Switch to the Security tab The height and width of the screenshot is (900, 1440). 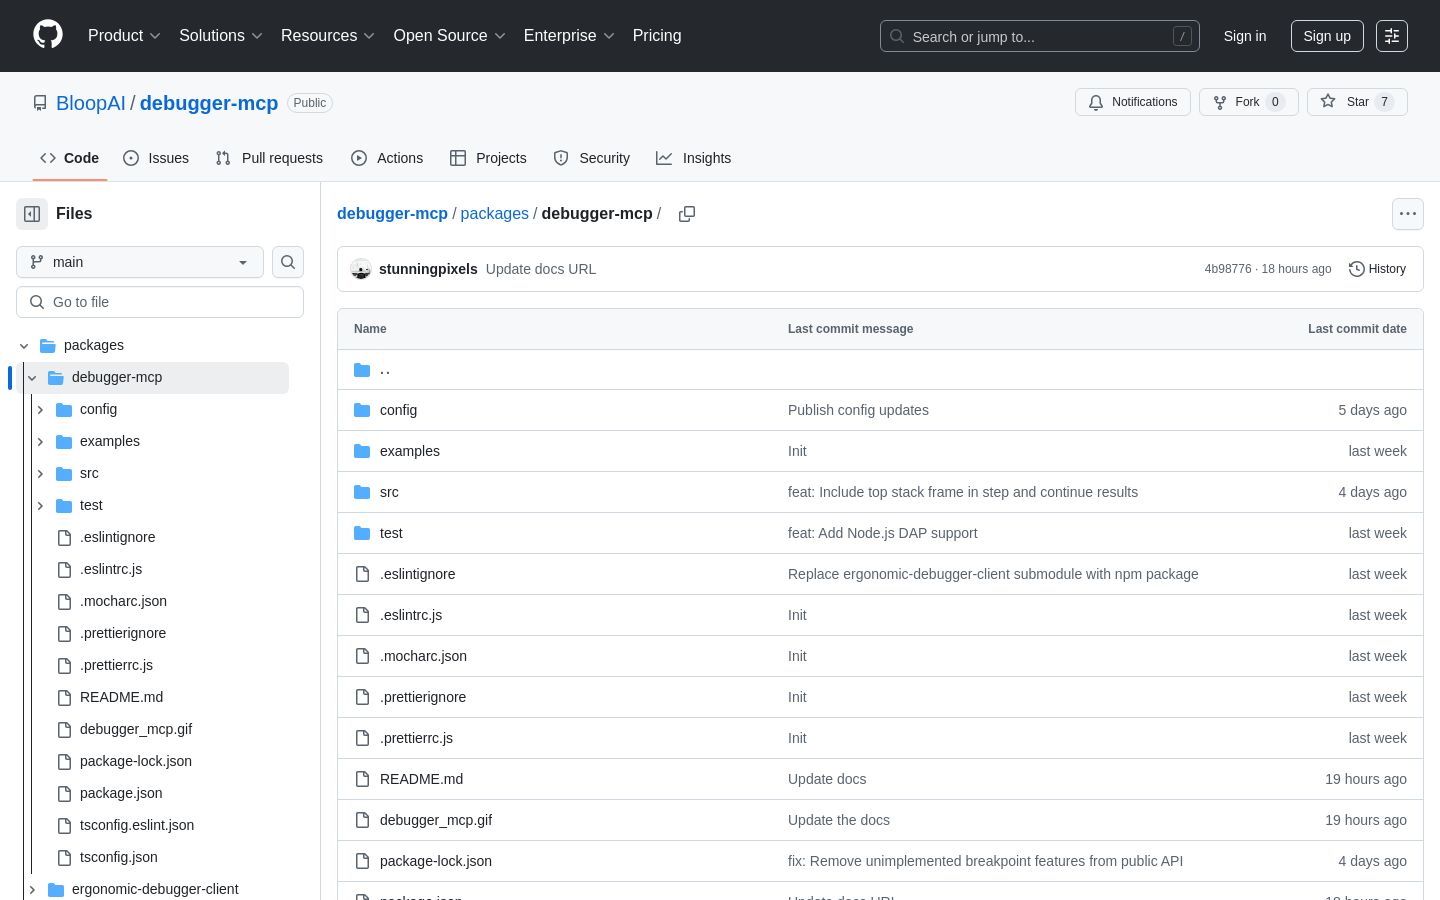pyautogui.click(x=591, y=158)
